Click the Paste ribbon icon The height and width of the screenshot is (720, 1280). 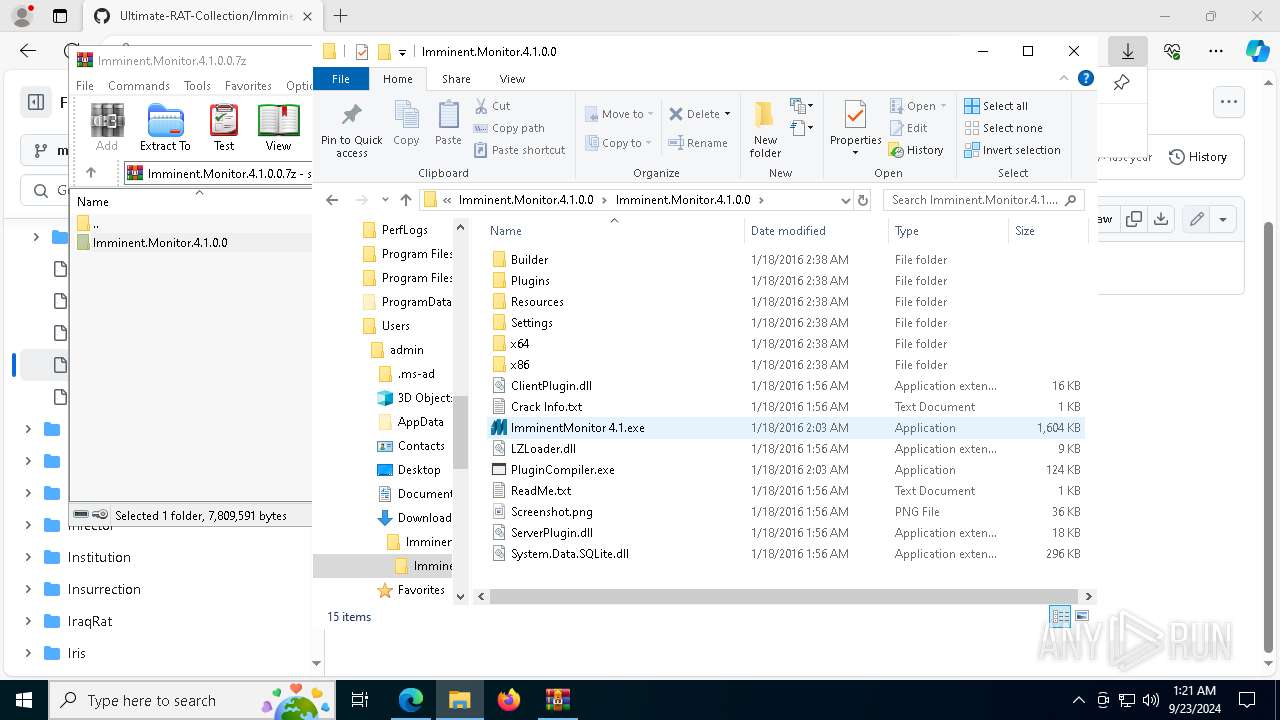[448, 123]
